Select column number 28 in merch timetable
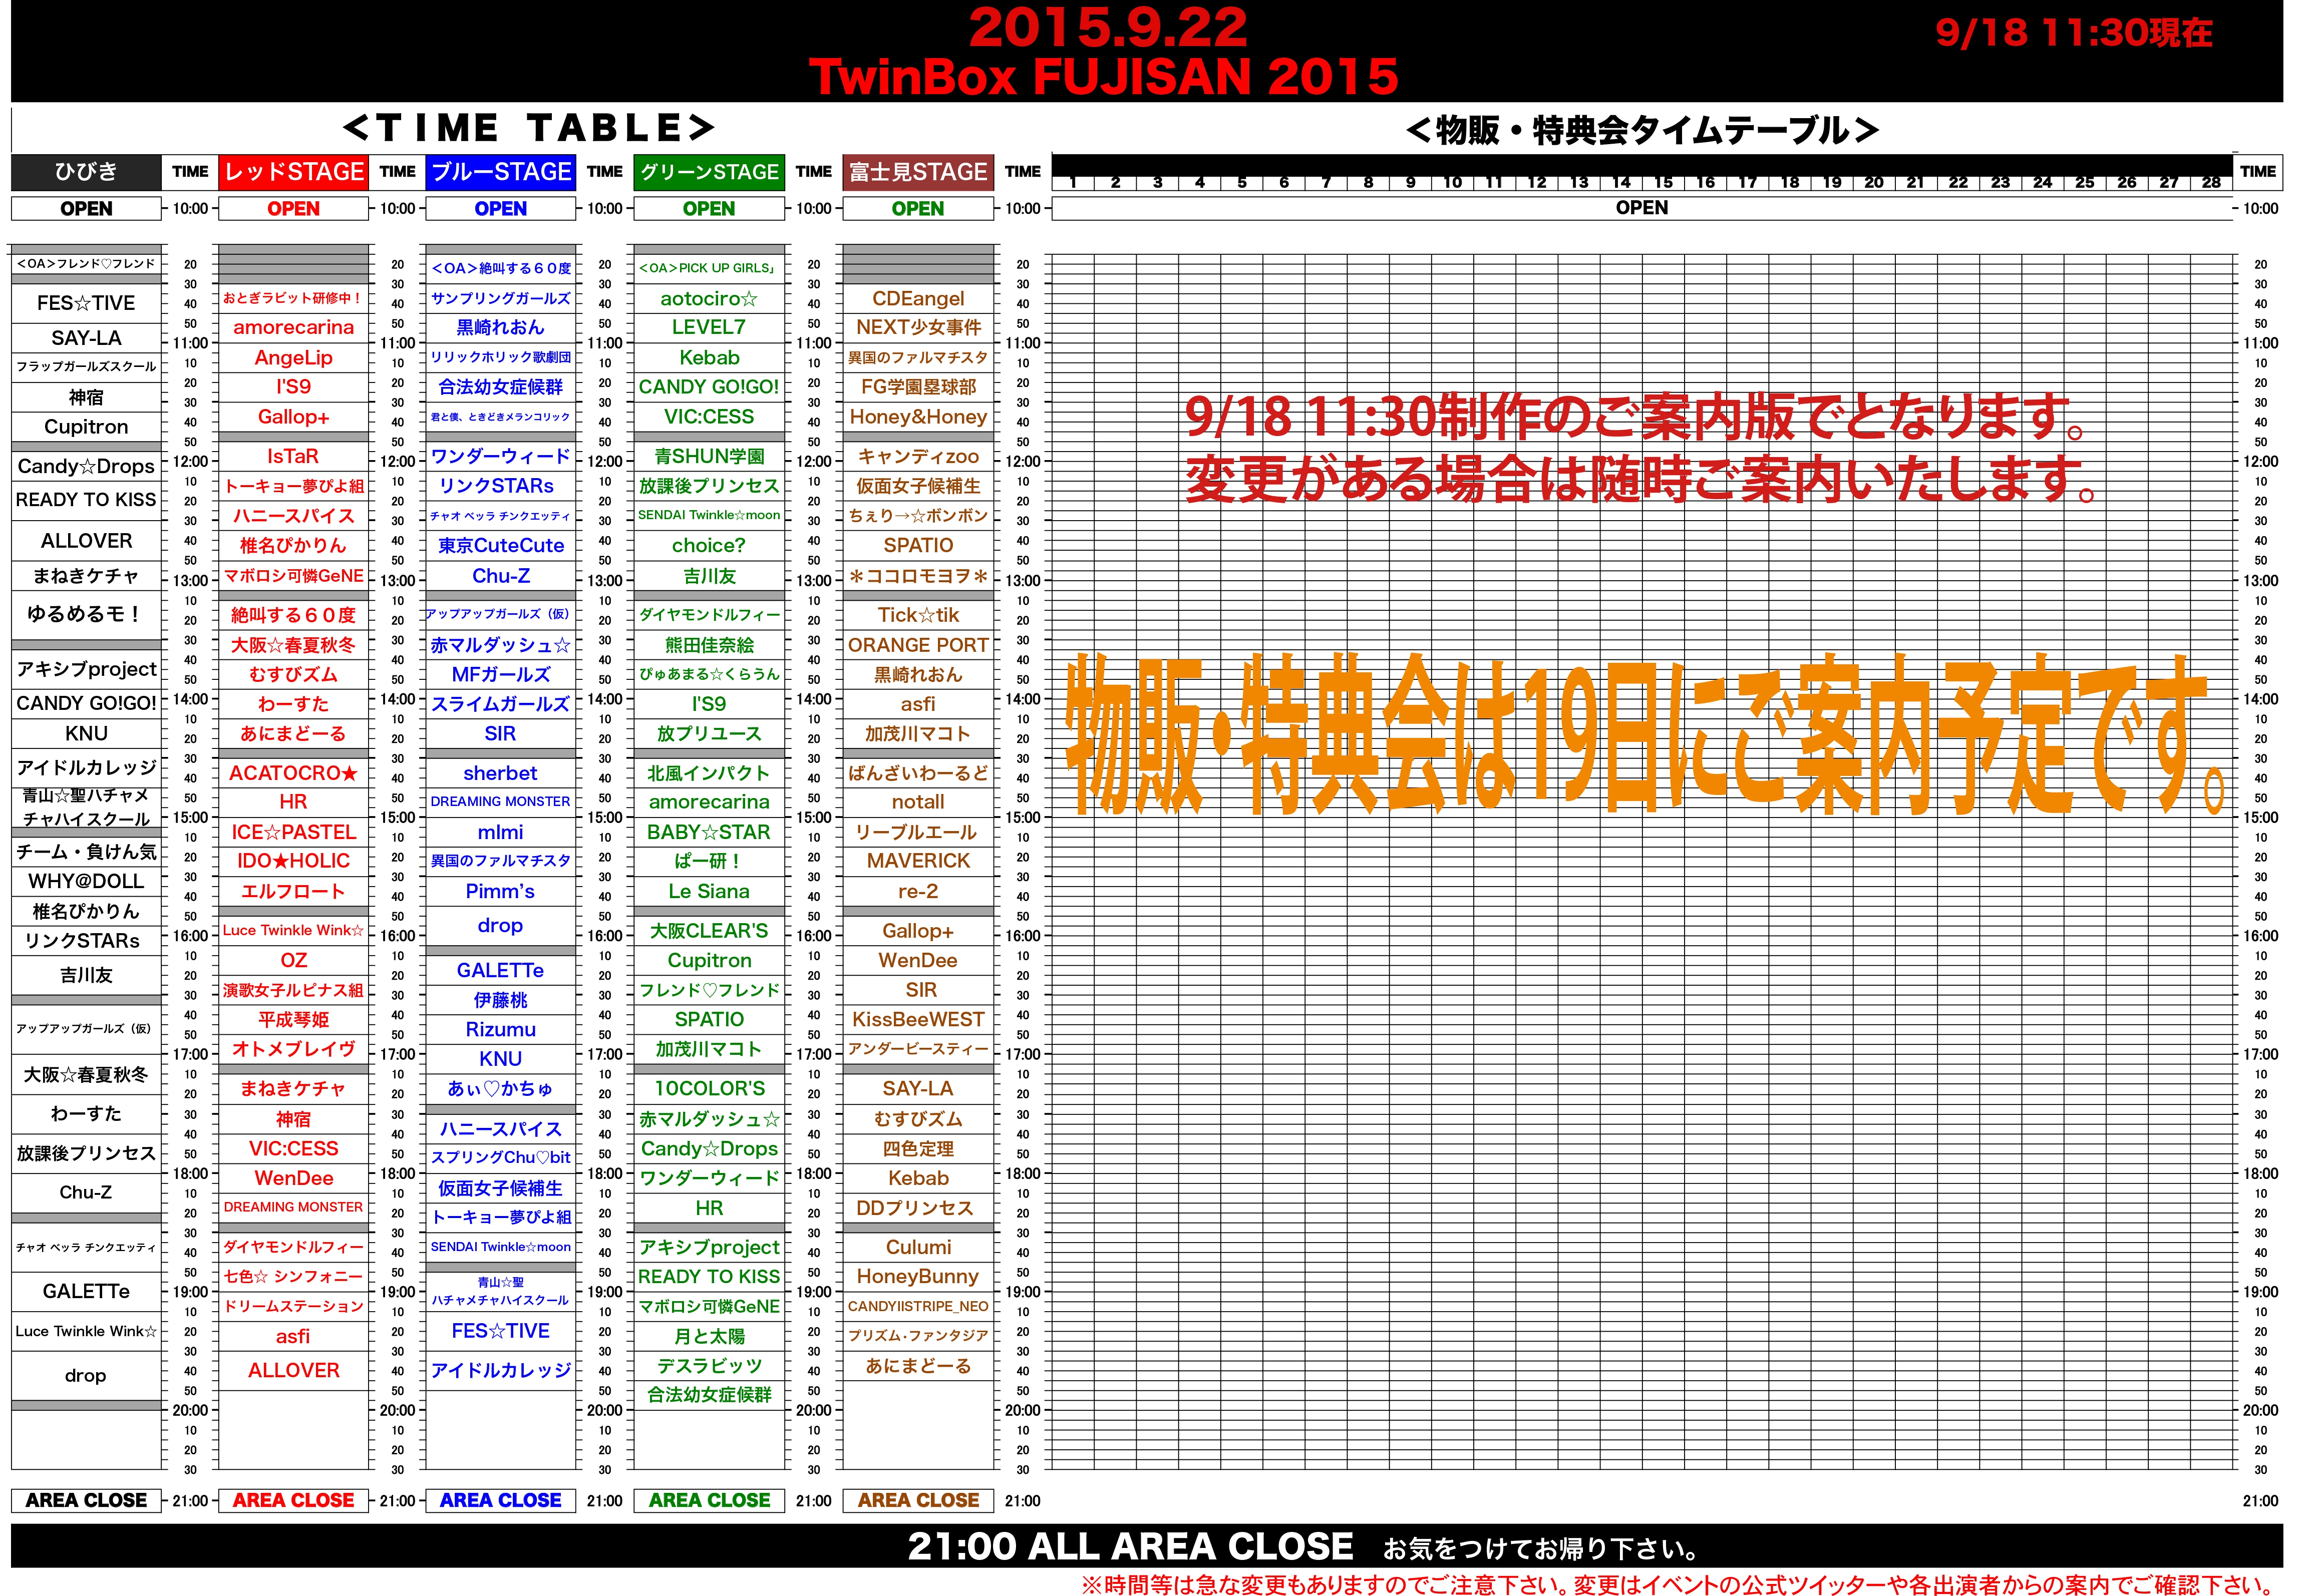 pos(2211,182)
